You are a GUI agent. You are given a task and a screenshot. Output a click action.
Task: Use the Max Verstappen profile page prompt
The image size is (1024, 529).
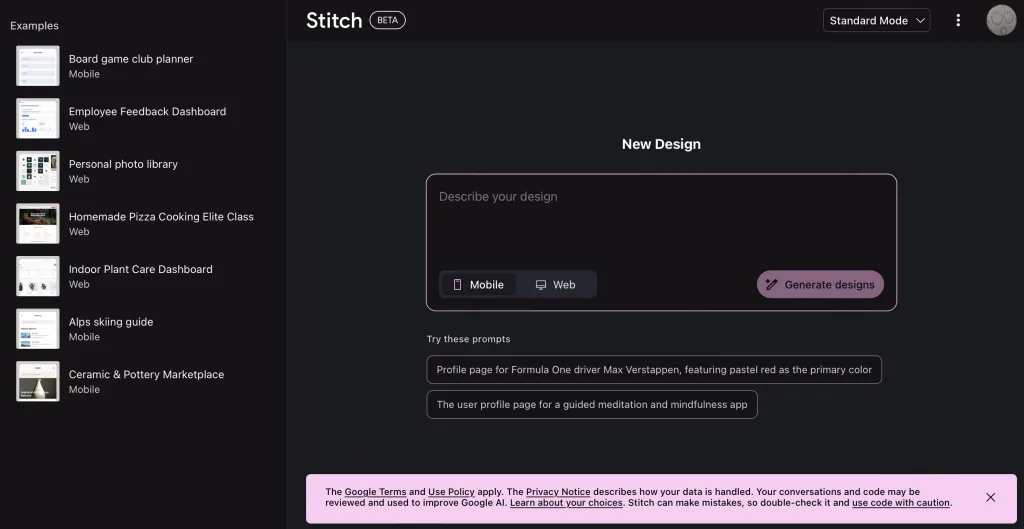point(654,370)
